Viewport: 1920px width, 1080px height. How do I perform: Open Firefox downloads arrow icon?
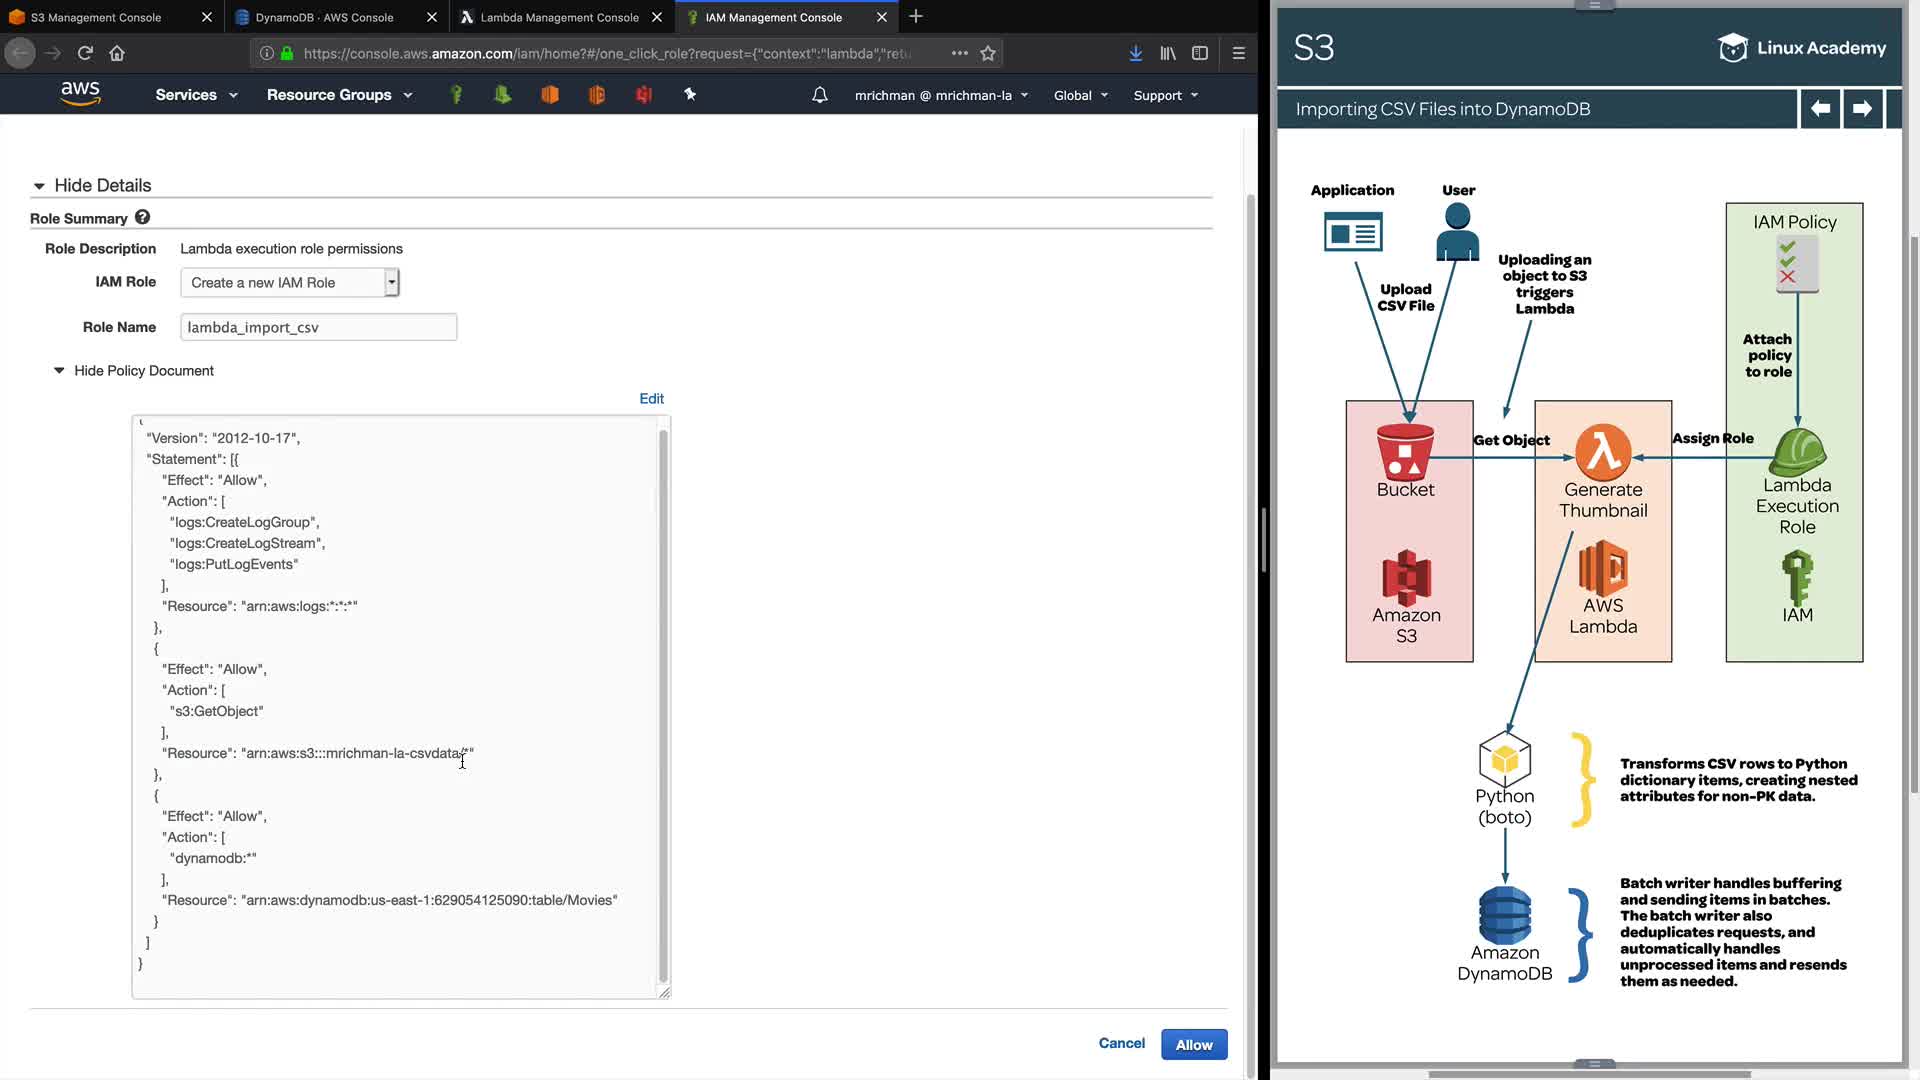tap(1136, 53)
